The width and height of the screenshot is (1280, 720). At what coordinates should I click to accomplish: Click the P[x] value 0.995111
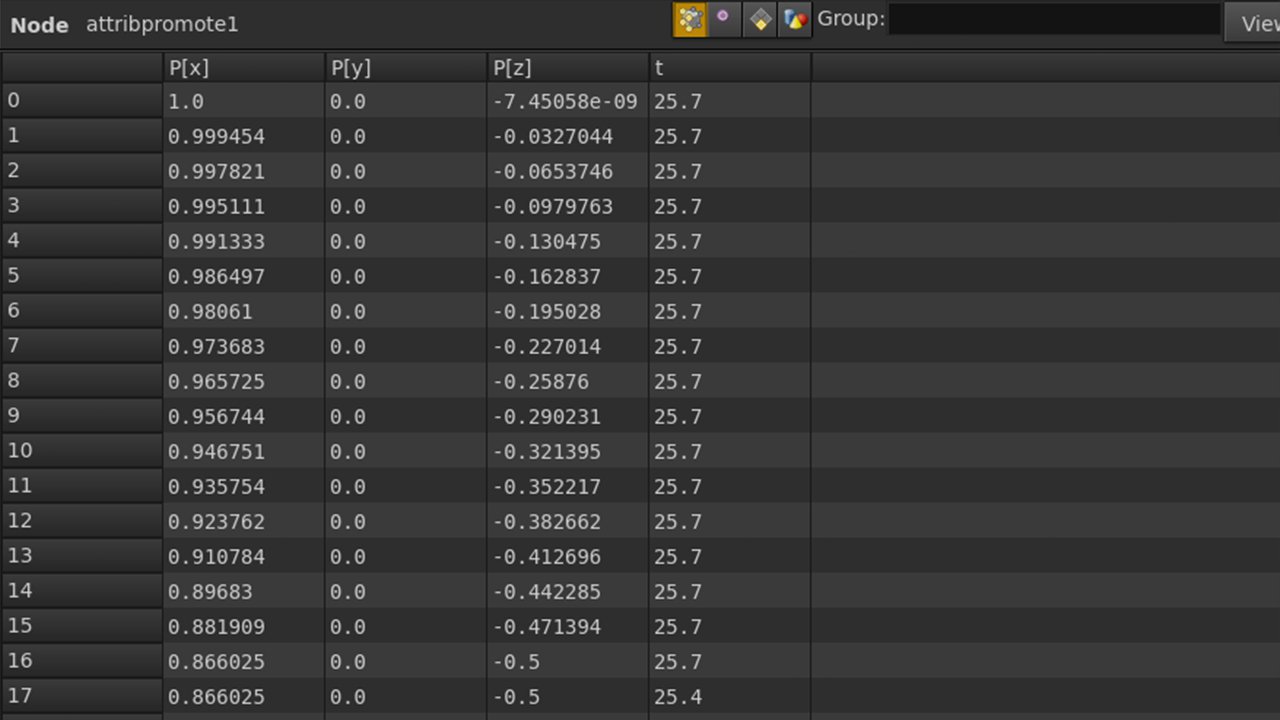(x=216, y=207)
